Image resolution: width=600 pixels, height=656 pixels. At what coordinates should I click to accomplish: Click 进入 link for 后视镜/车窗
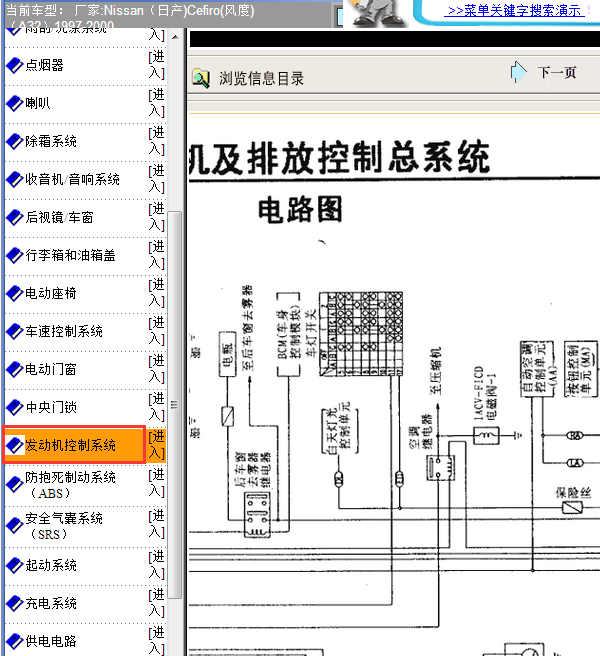coord(157,217)
